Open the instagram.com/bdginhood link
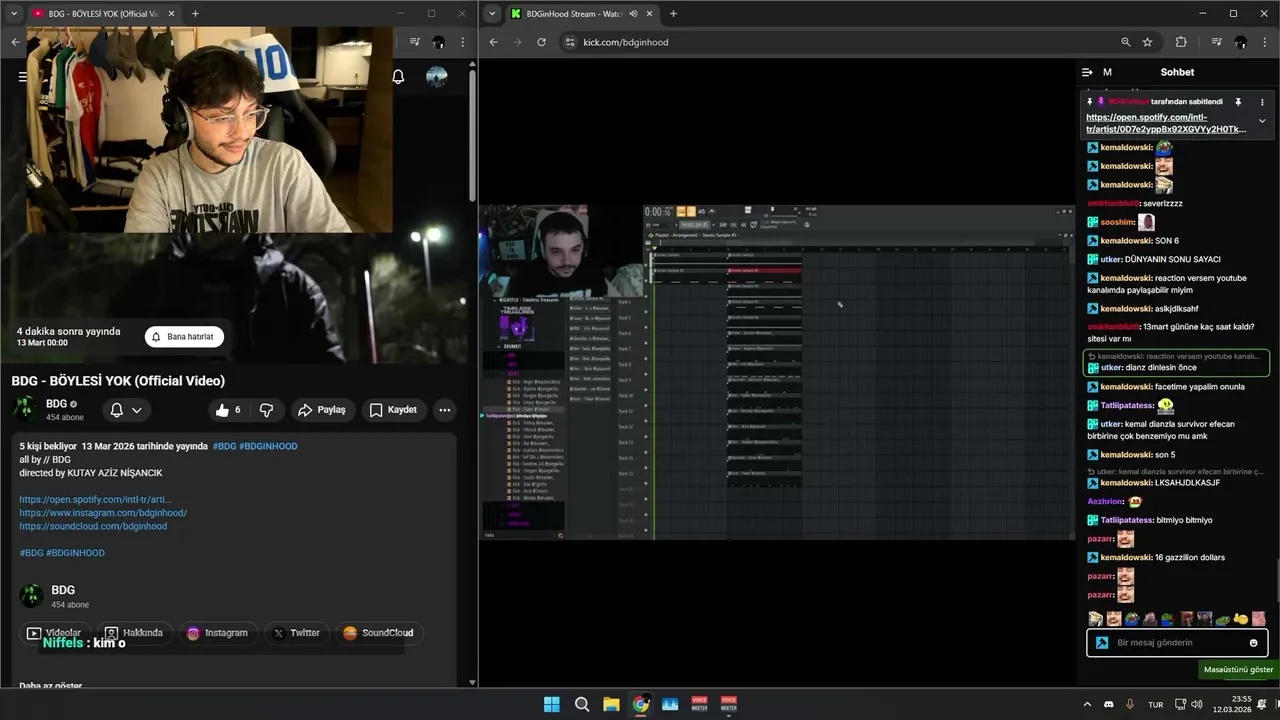Screen dimensions: 1280x720 (x=103, y=513)
